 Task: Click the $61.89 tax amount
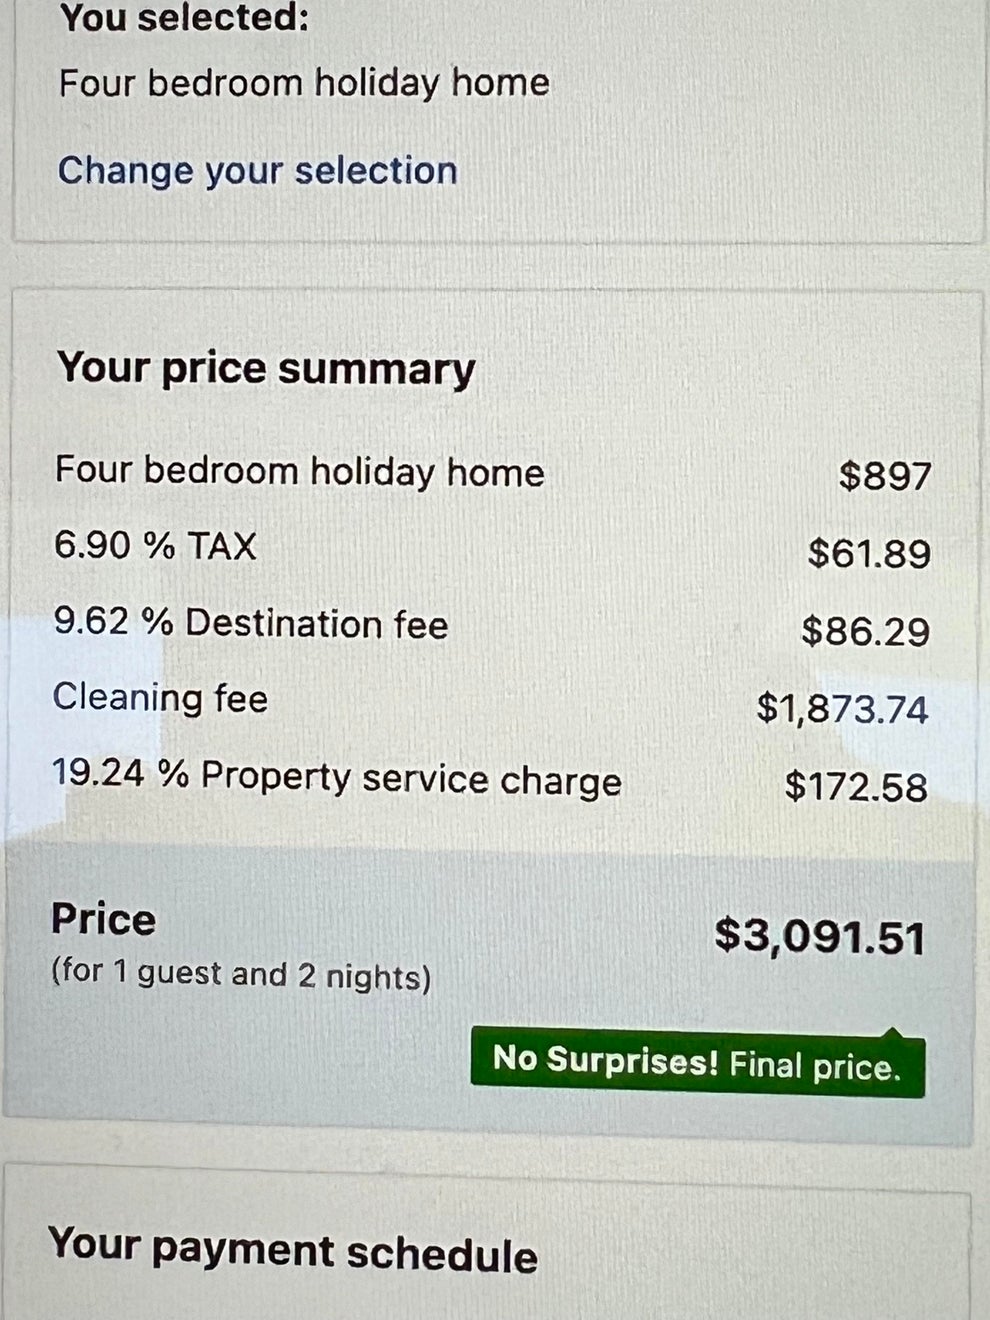[870, 550]
